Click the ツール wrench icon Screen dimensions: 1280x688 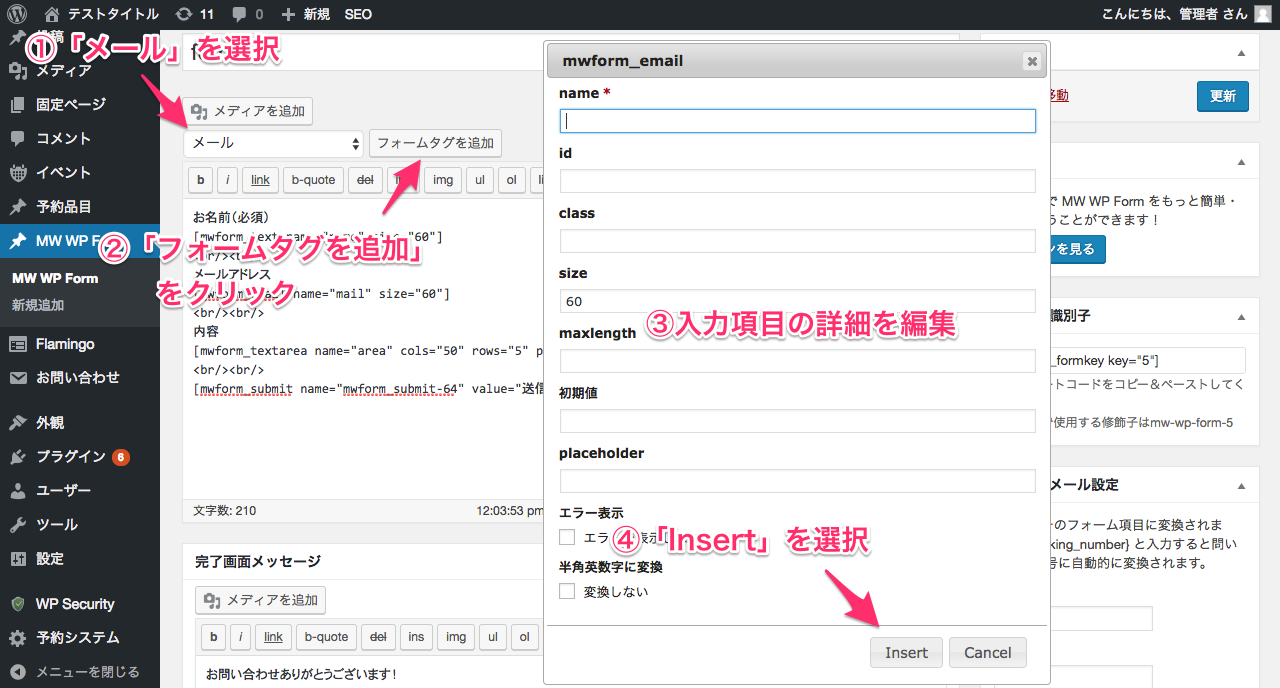coord(18,524)
